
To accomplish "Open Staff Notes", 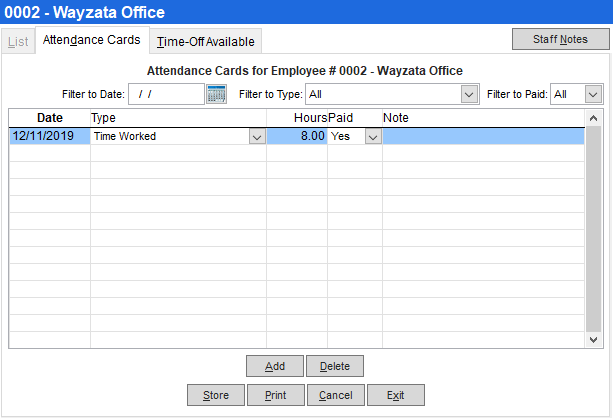I will (560, 39).
